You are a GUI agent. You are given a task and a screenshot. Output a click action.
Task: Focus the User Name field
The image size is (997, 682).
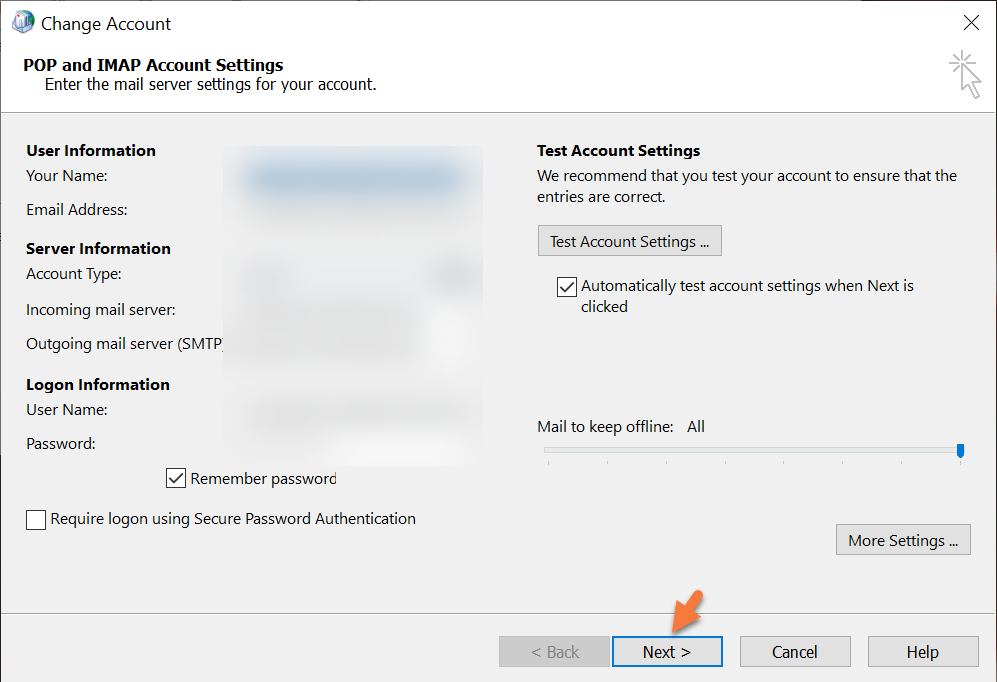[x=352, y=410]
